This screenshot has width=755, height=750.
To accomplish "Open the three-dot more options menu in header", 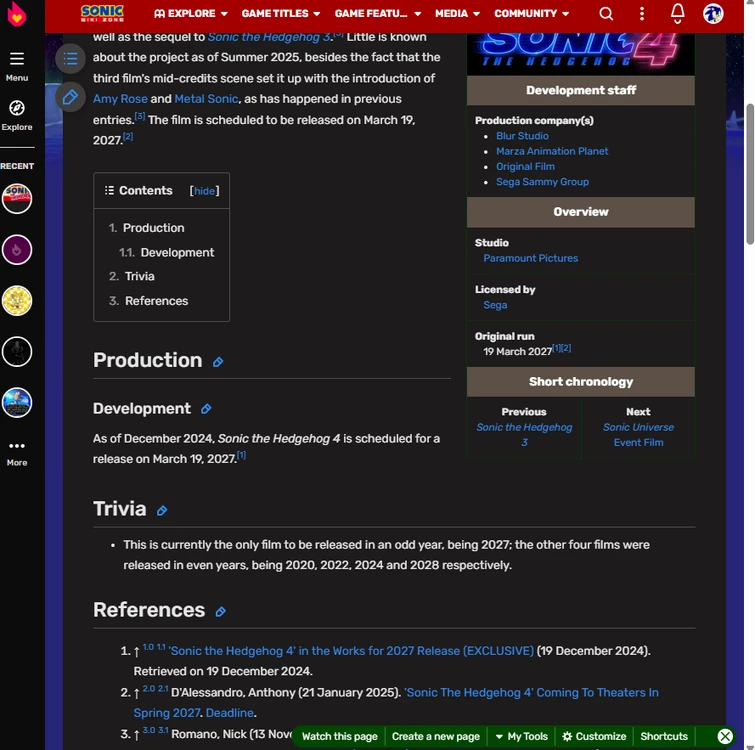I will [x=641, y=13].
